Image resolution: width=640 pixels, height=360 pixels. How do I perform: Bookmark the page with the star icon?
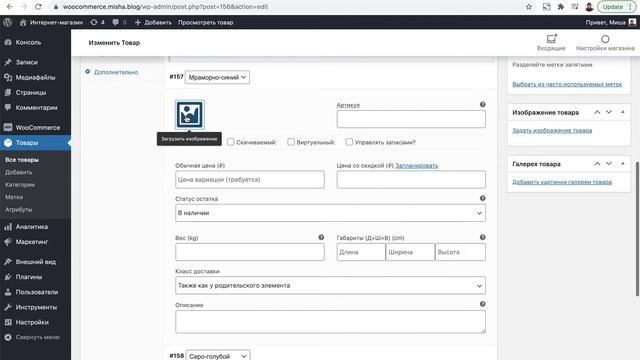point(529,7)
